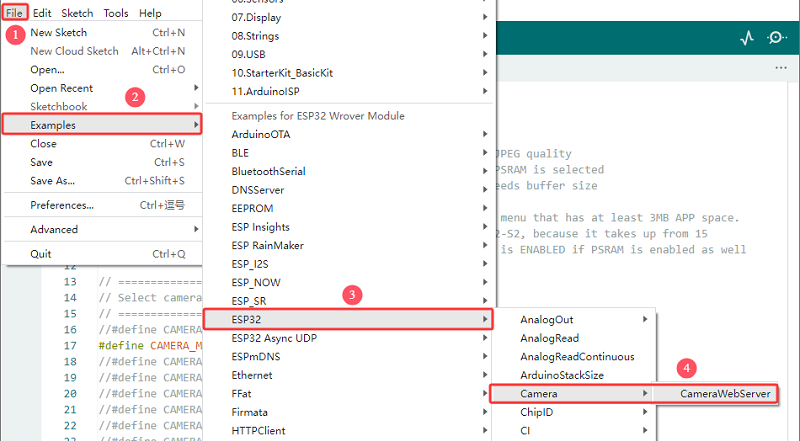Open the Serial Plotter icon
Screen dimensions: 800x441
click(747, 38)
